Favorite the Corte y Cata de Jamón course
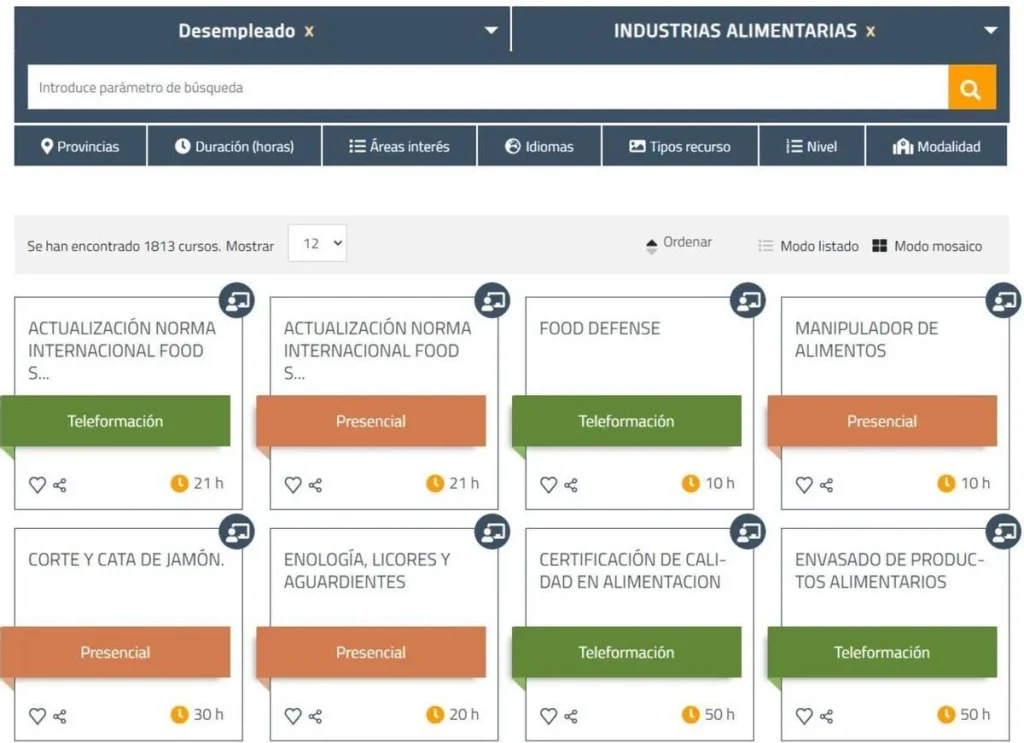Viewport: 1024px width, 743px height. pos(37,716)
